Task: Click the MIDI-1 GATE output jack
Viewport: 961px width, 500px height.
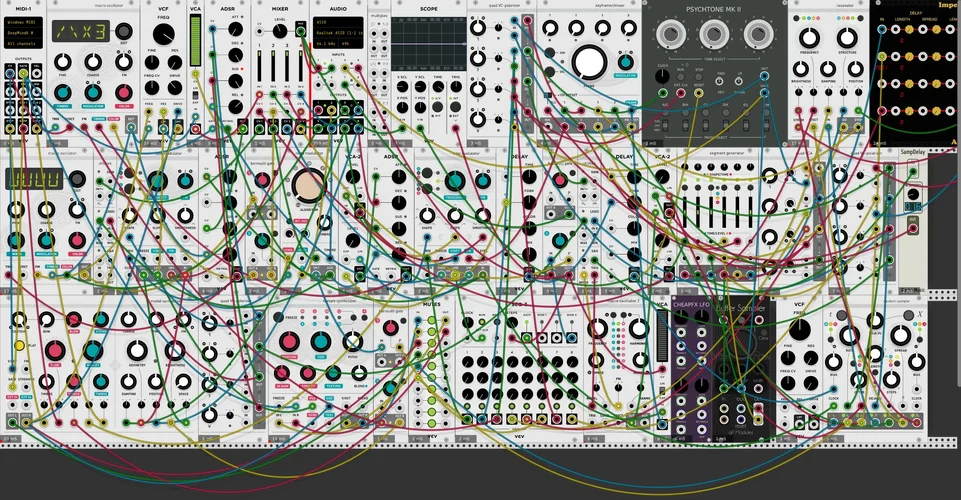Action: click(x=23, y=73)
